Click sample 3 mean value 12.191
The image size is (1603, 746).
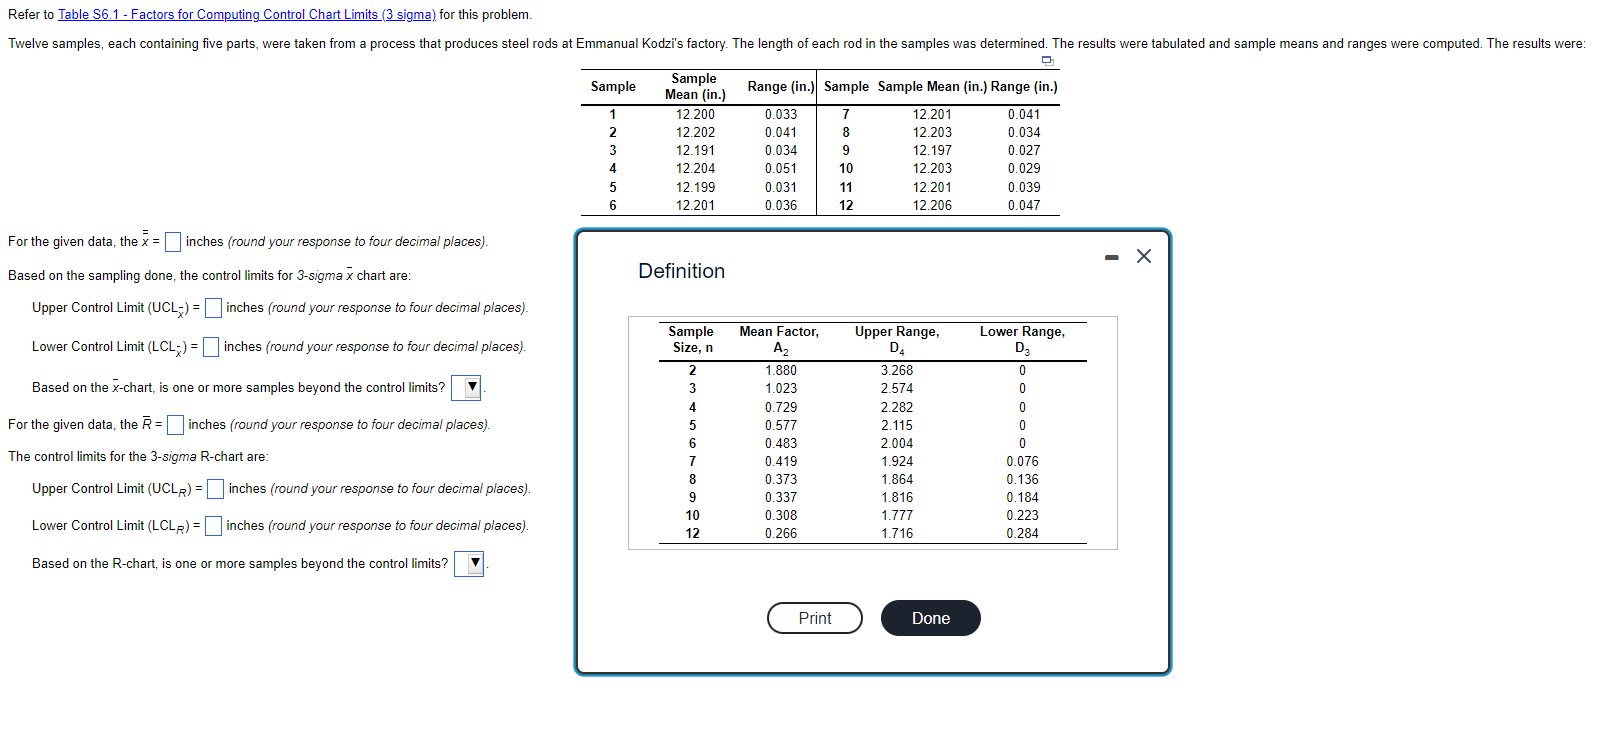click(x=695, y=150)
